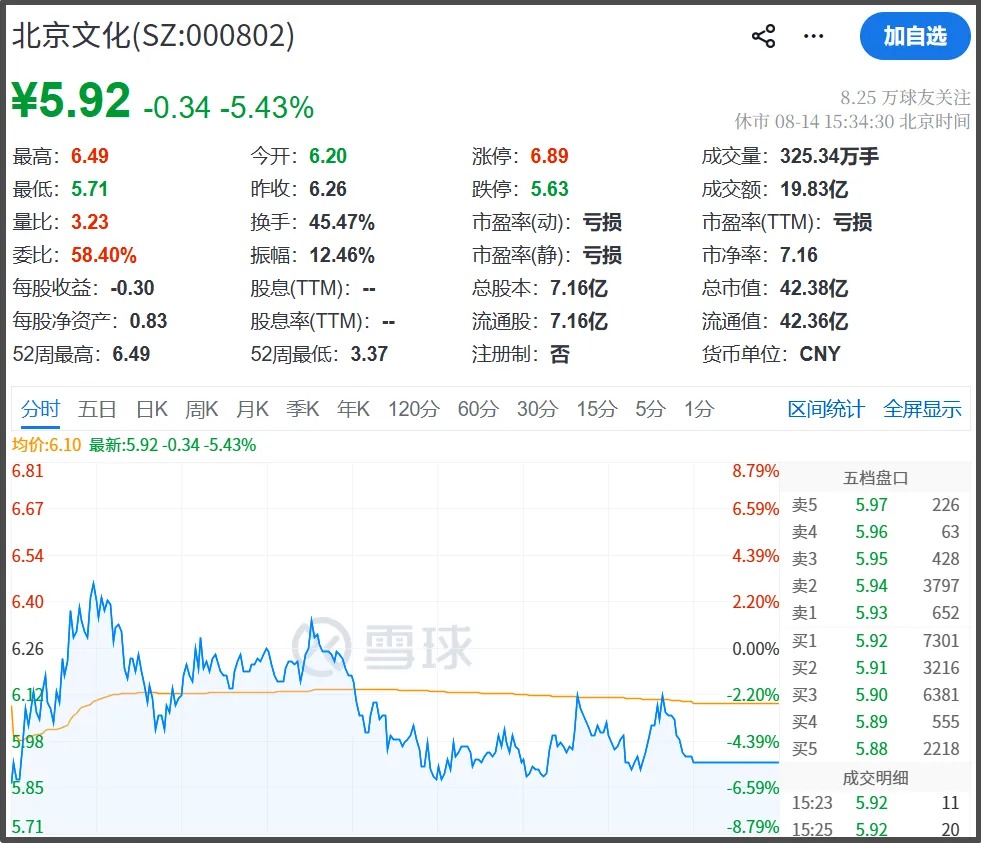981x843 pixels.
Task: Show the 120分 chart
Action: [x=414, y=409]
